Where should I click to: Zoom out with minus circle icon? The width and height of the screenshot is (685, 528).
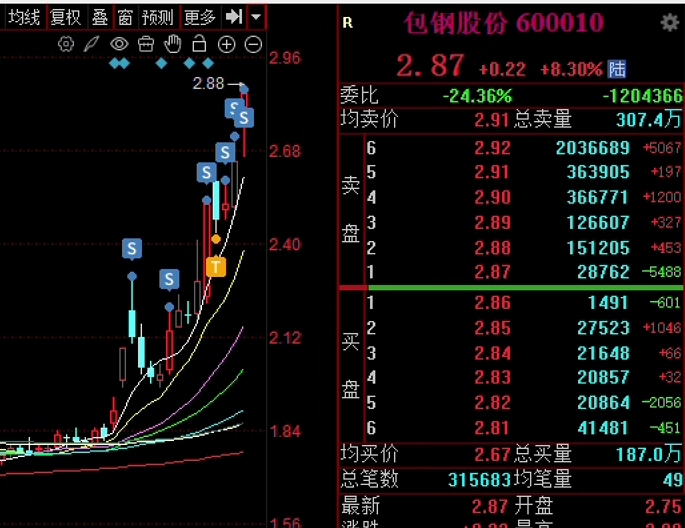click(253, 45)
